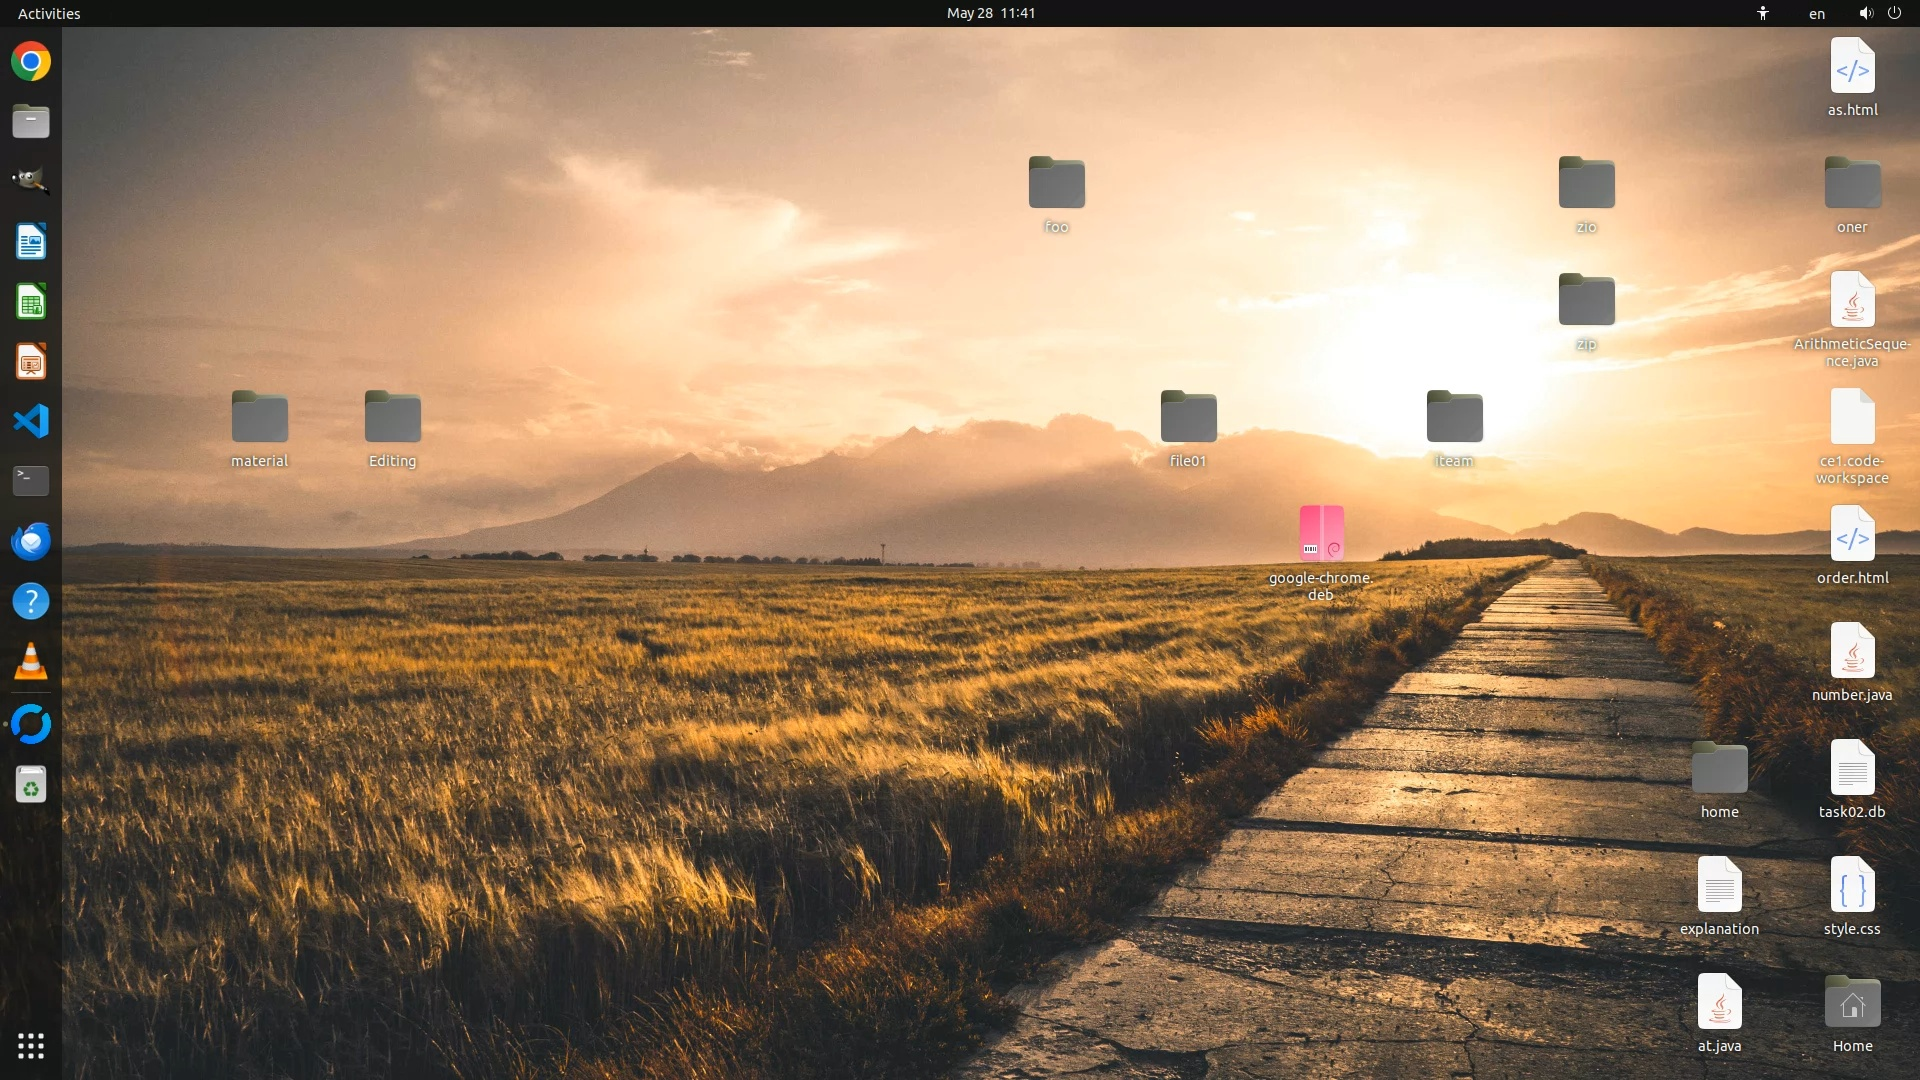
Task: Launch LibreOffice Calc spreadsheet icon
Action: coord(31,302)
